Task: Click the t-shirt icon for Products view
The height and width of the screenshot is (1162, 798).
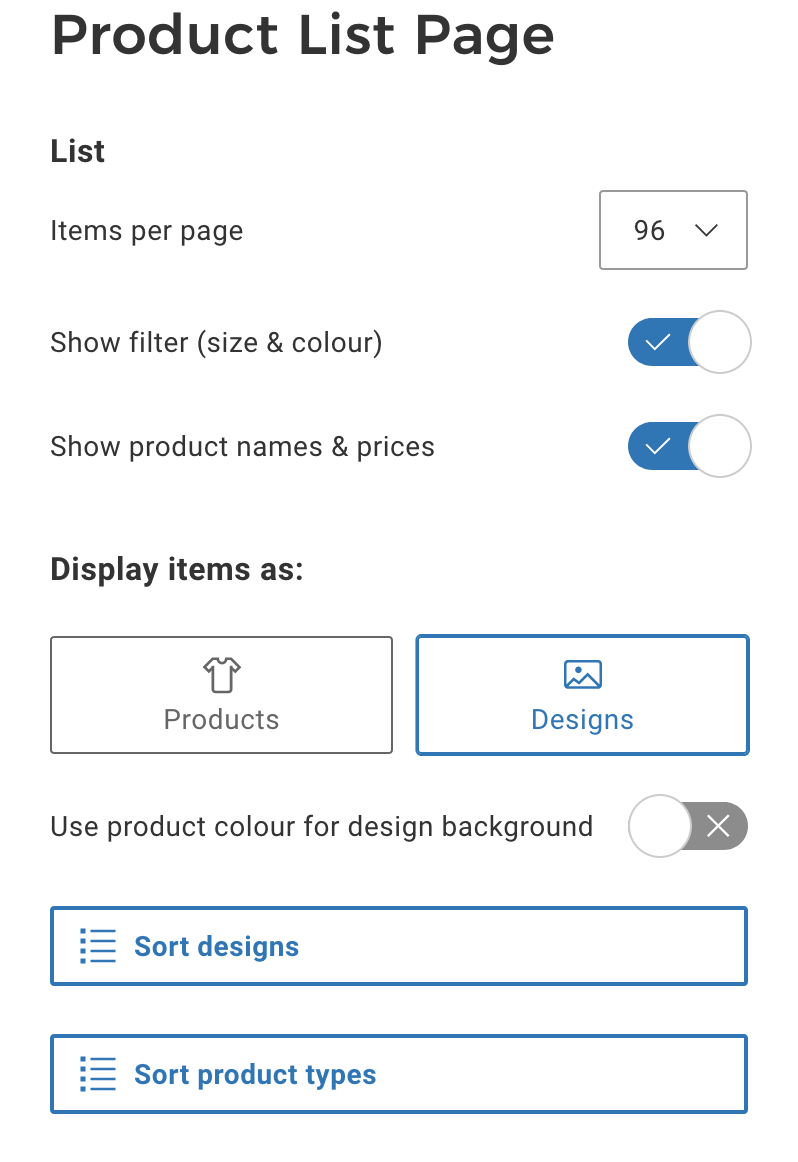Action: (222, 675)
